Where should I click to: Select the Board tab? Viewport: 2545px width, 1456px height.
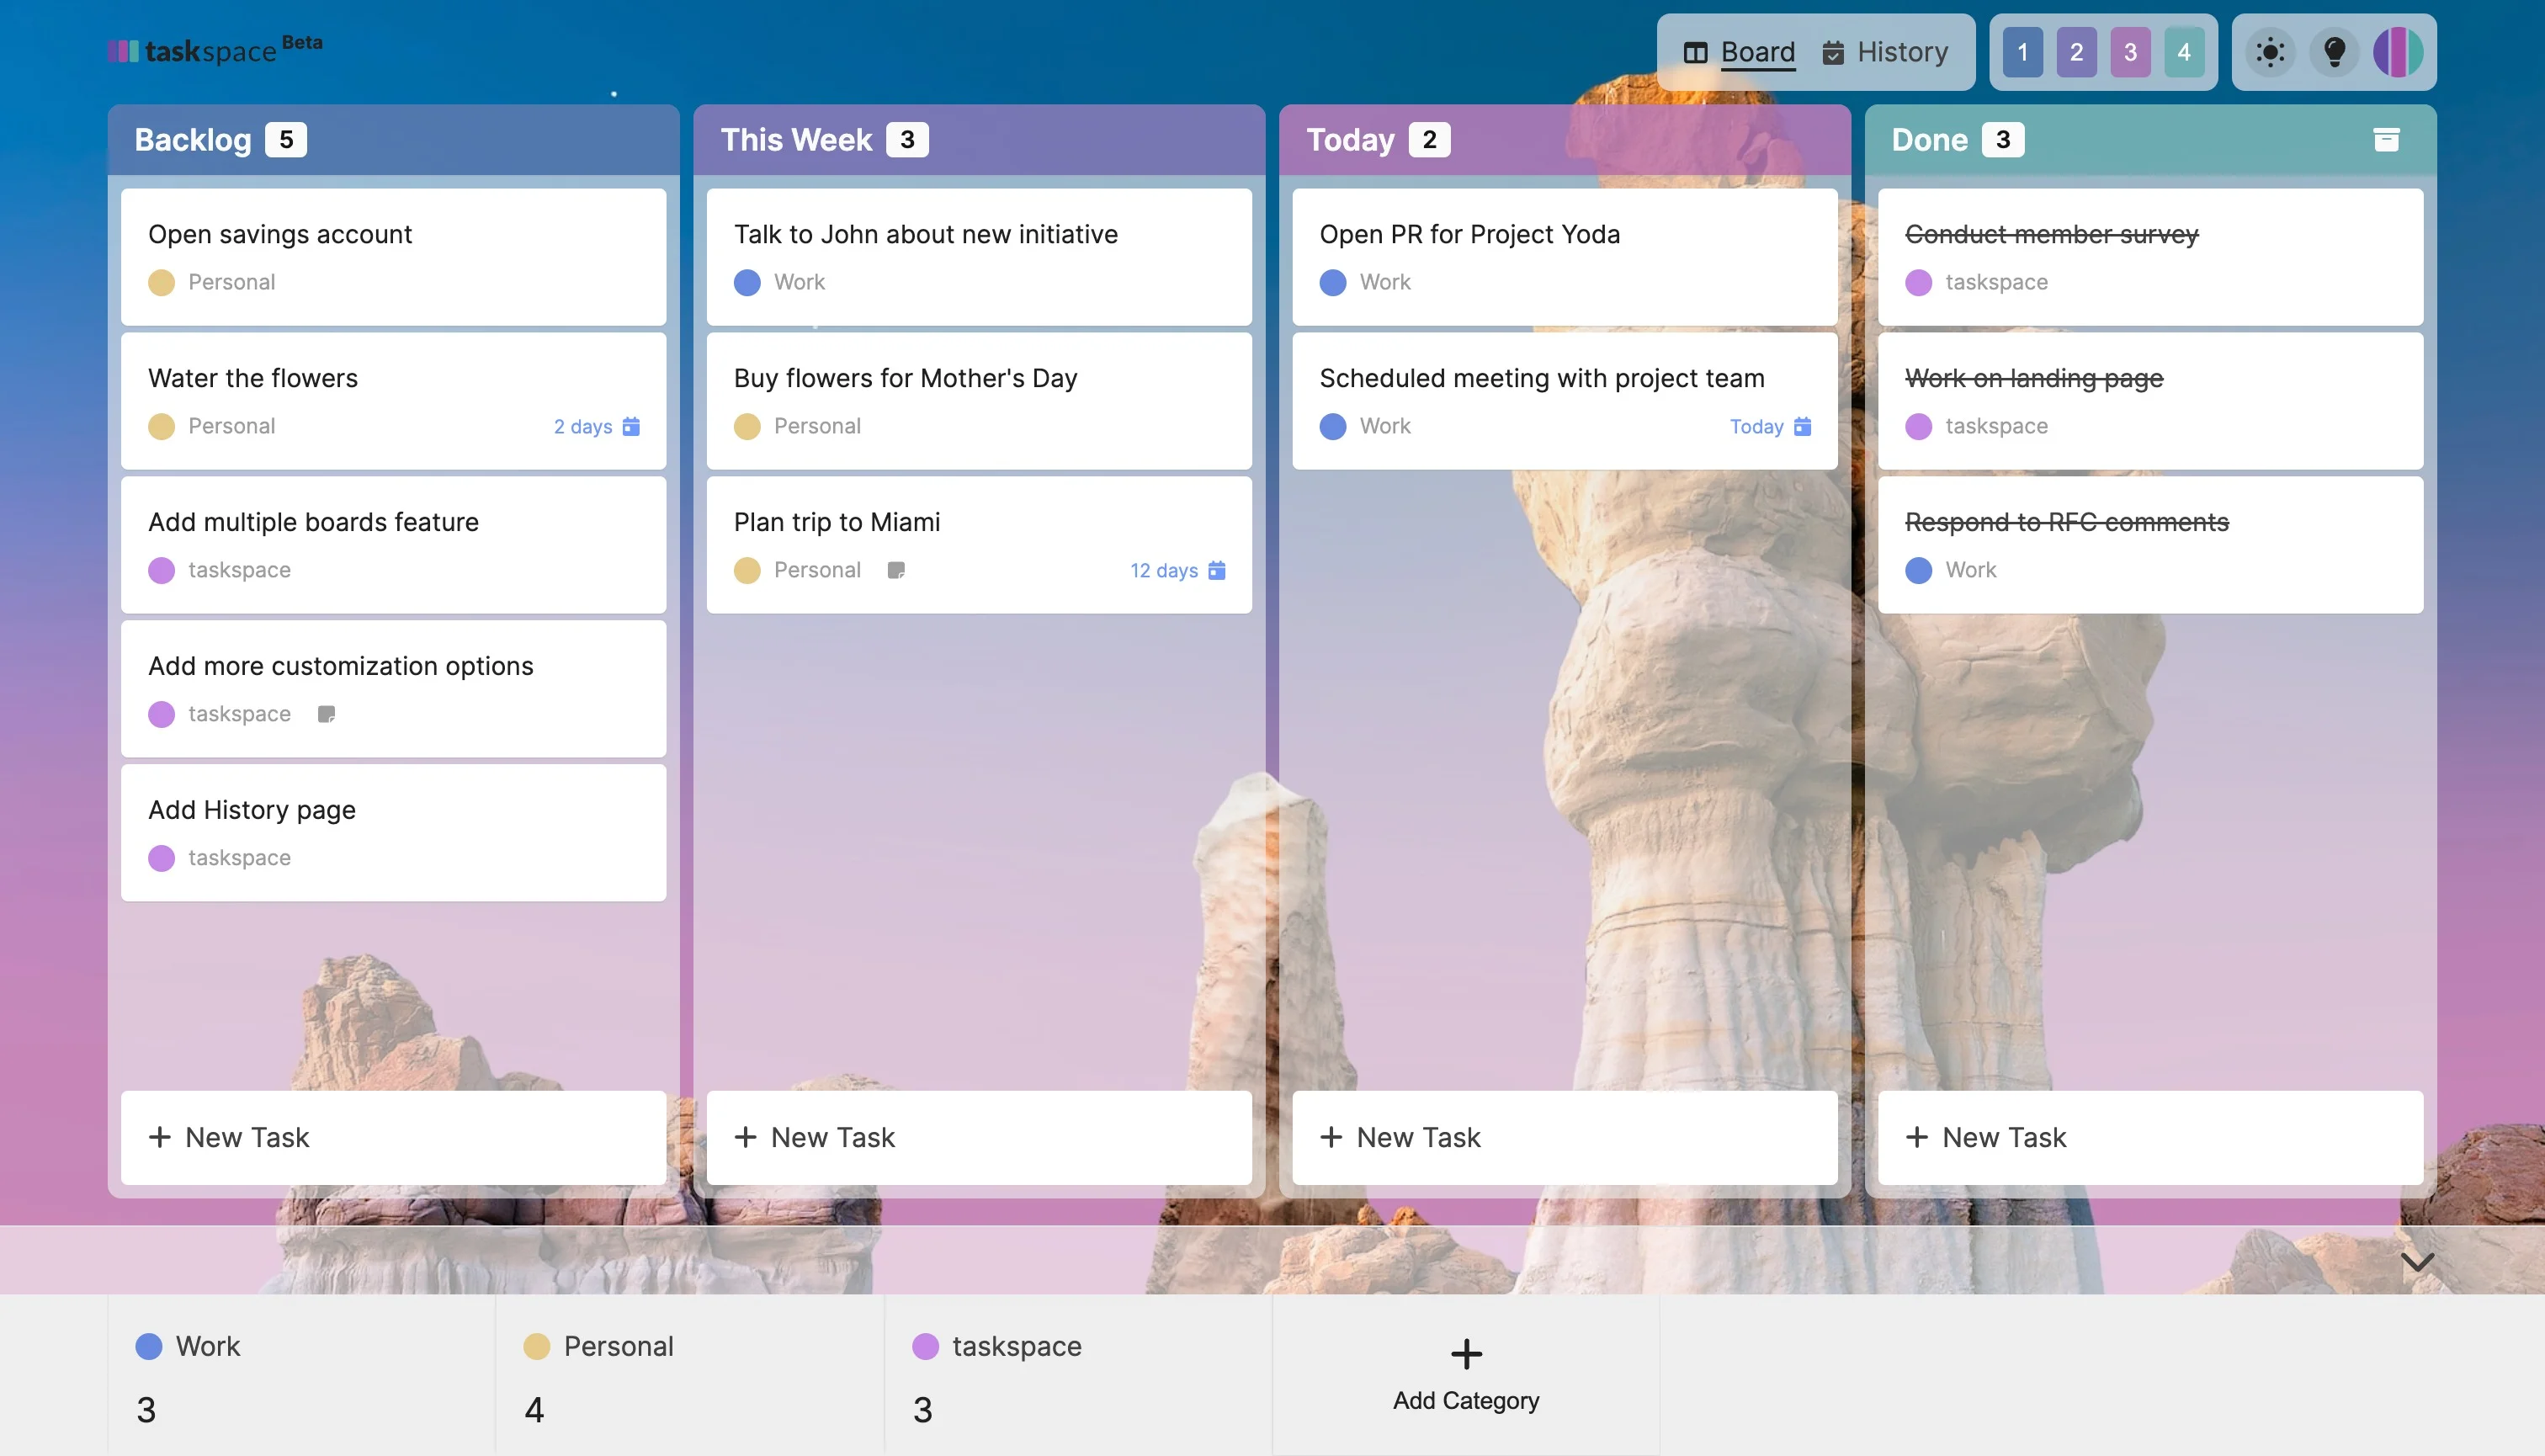1756,52
